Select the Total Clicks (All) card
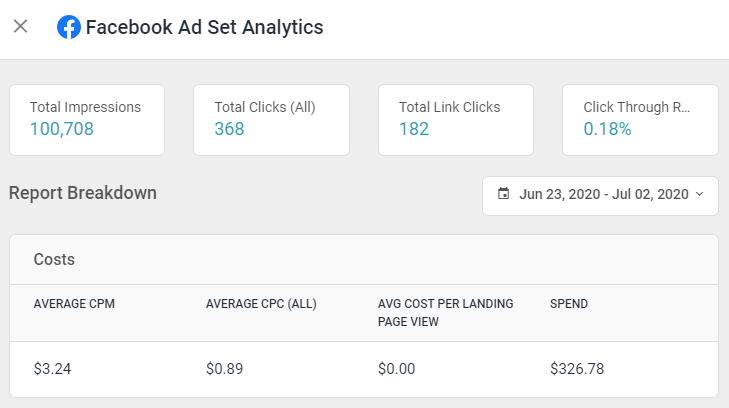This screenshot has height=408, width=729. tap(271, 119)
